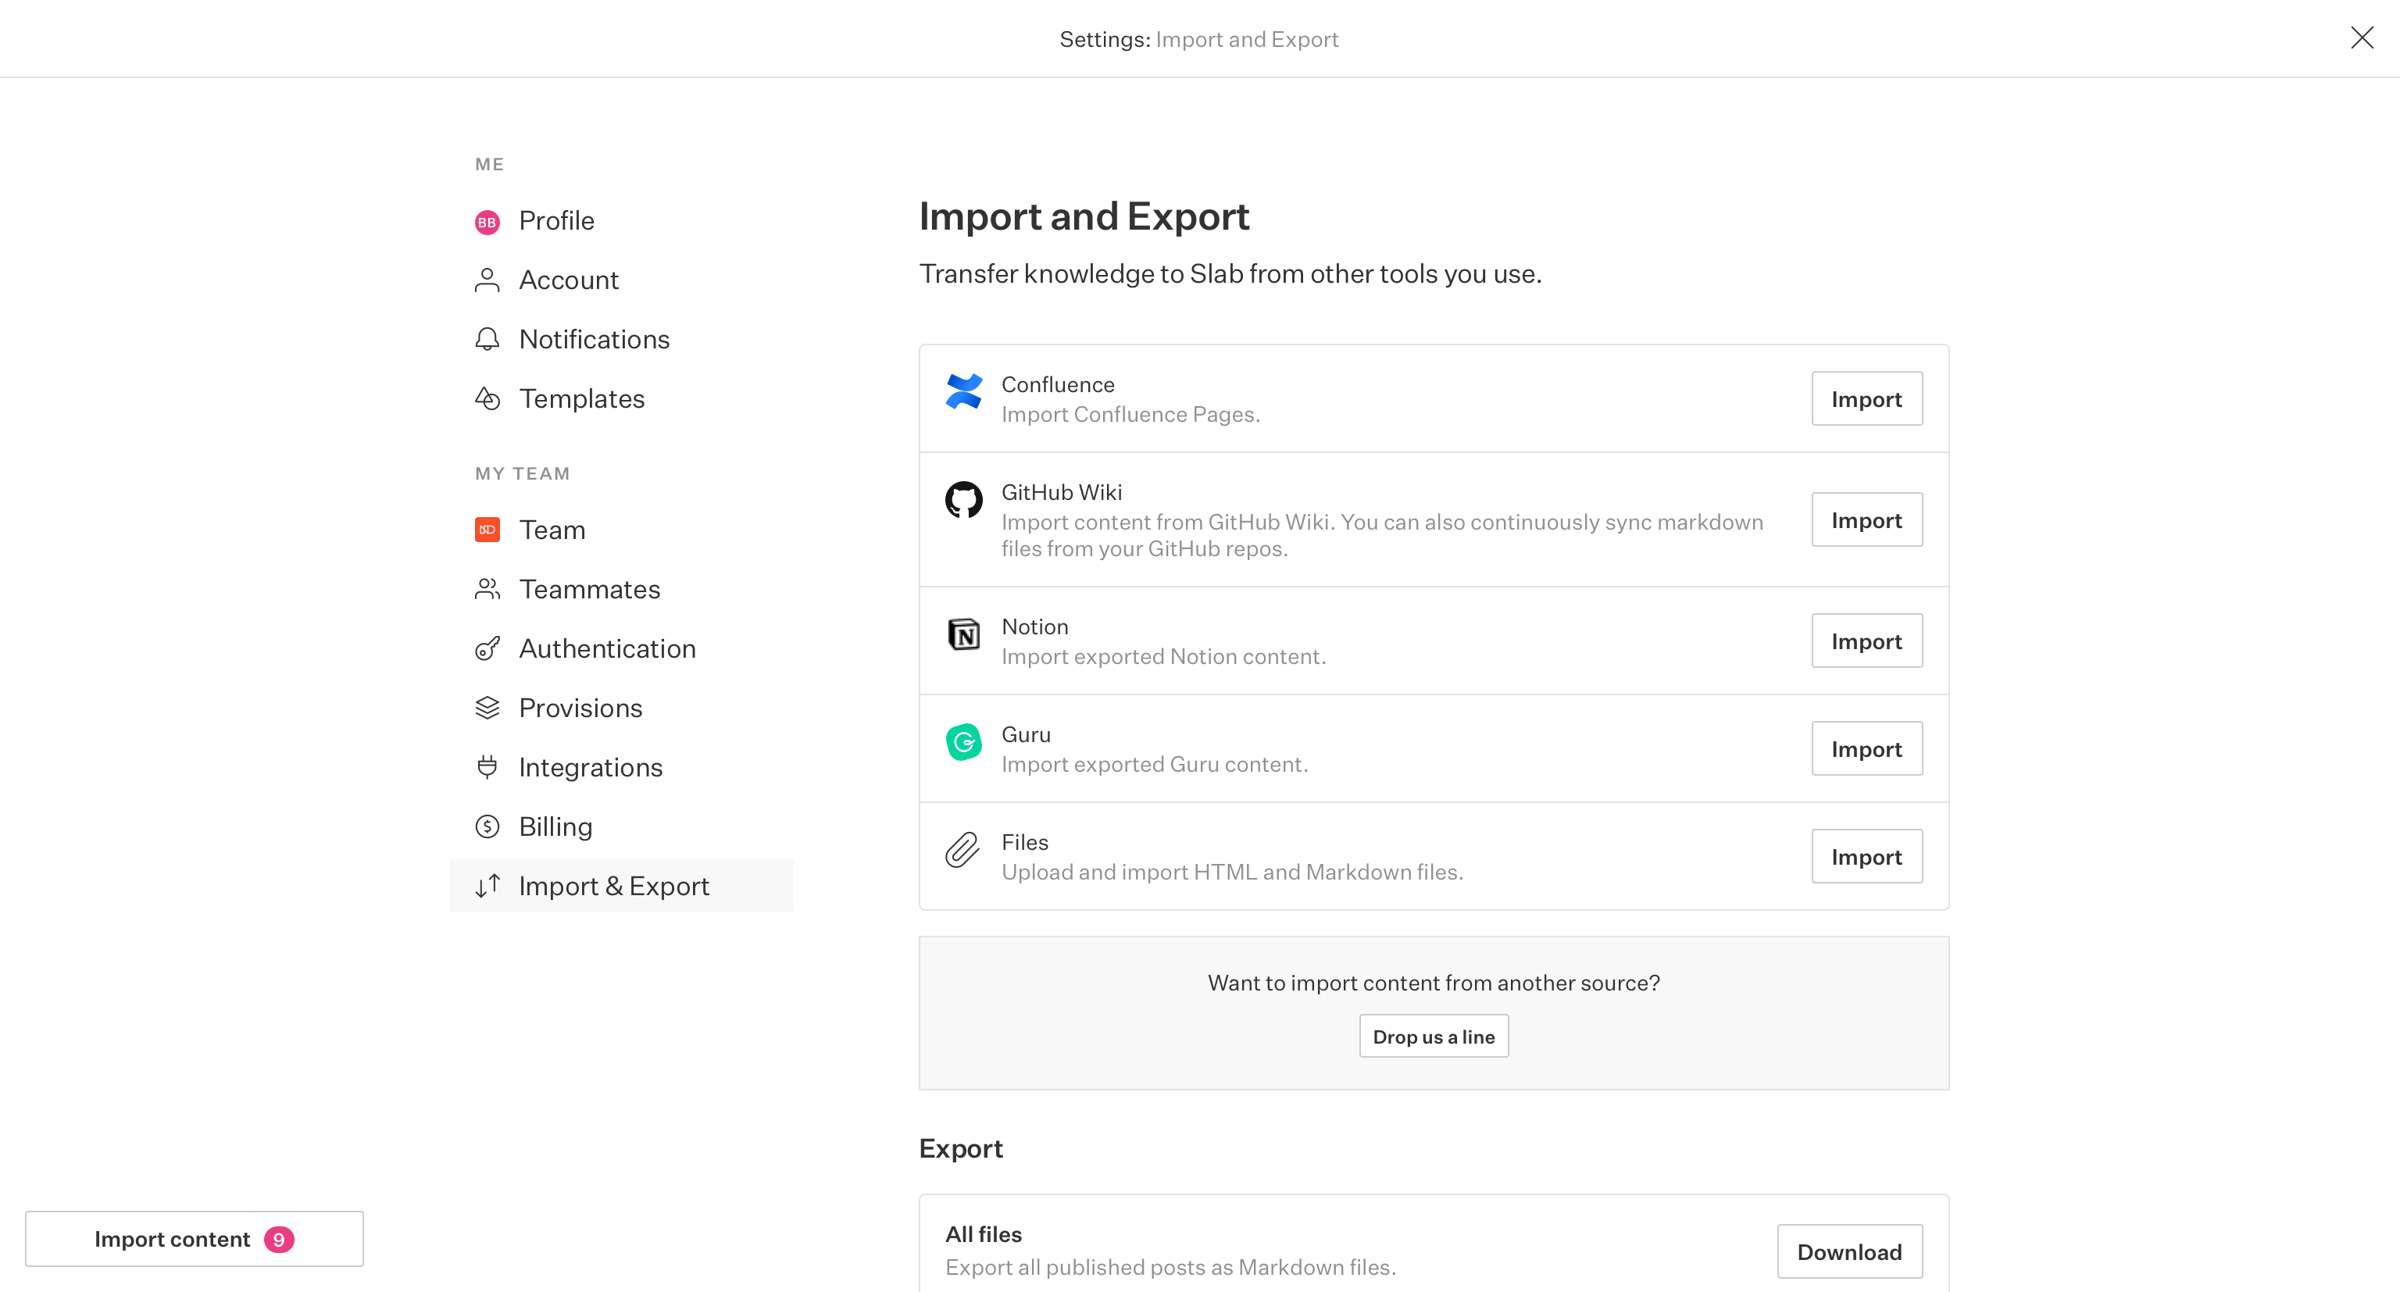Click the Import & Export arrows icon
The height and width of the screenshot is (1292, 2400).
pos(487,886)
